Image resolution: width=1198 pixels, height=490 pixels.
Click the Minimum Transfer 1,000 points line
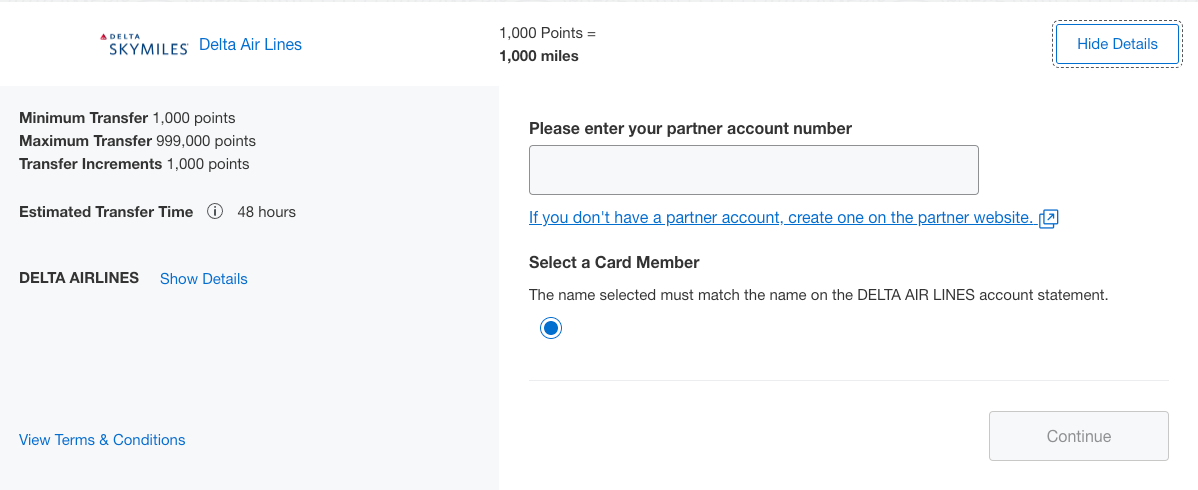[x=127, y=118]
